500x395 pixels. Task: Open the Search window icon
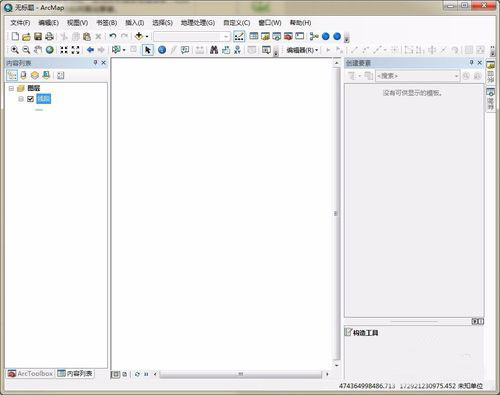(277, 36)
